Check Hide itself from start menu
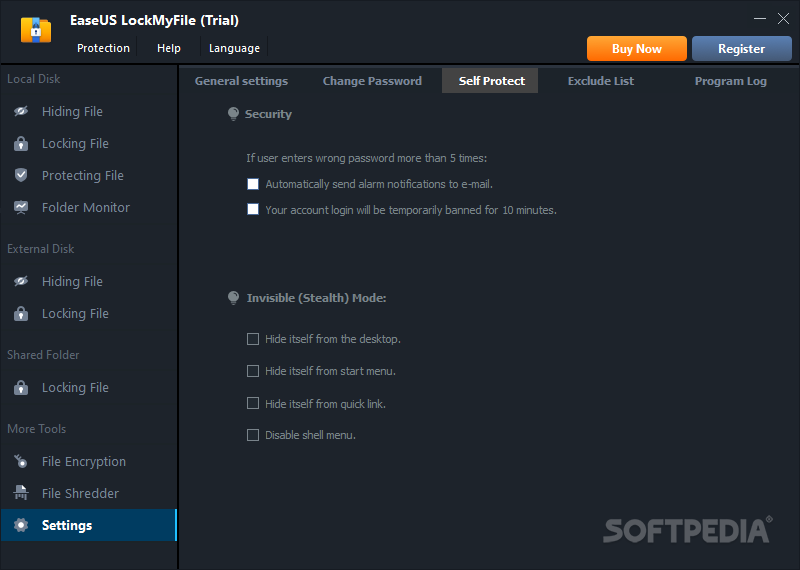Viewport: 800px width, 570px height. tap(253, 371)
